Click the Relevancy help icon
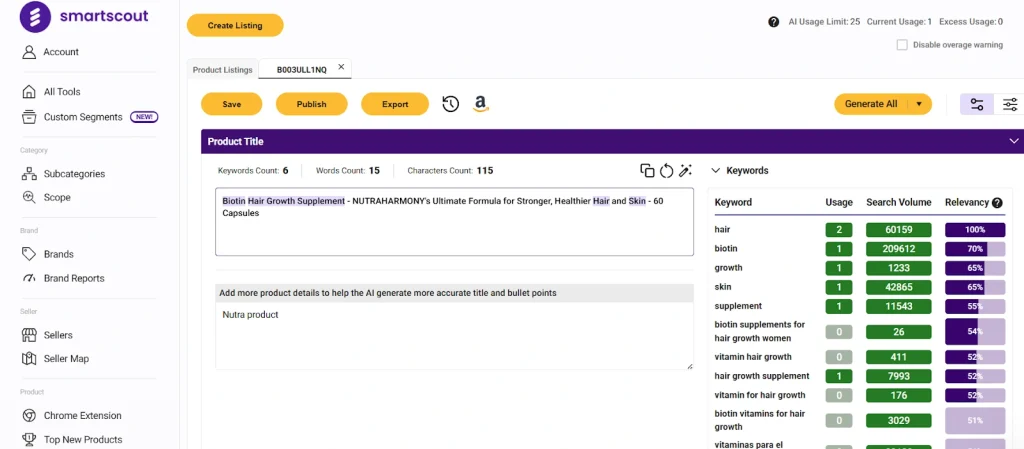The height and width of the screenshot is (449, 1024). tap(997, 203)
